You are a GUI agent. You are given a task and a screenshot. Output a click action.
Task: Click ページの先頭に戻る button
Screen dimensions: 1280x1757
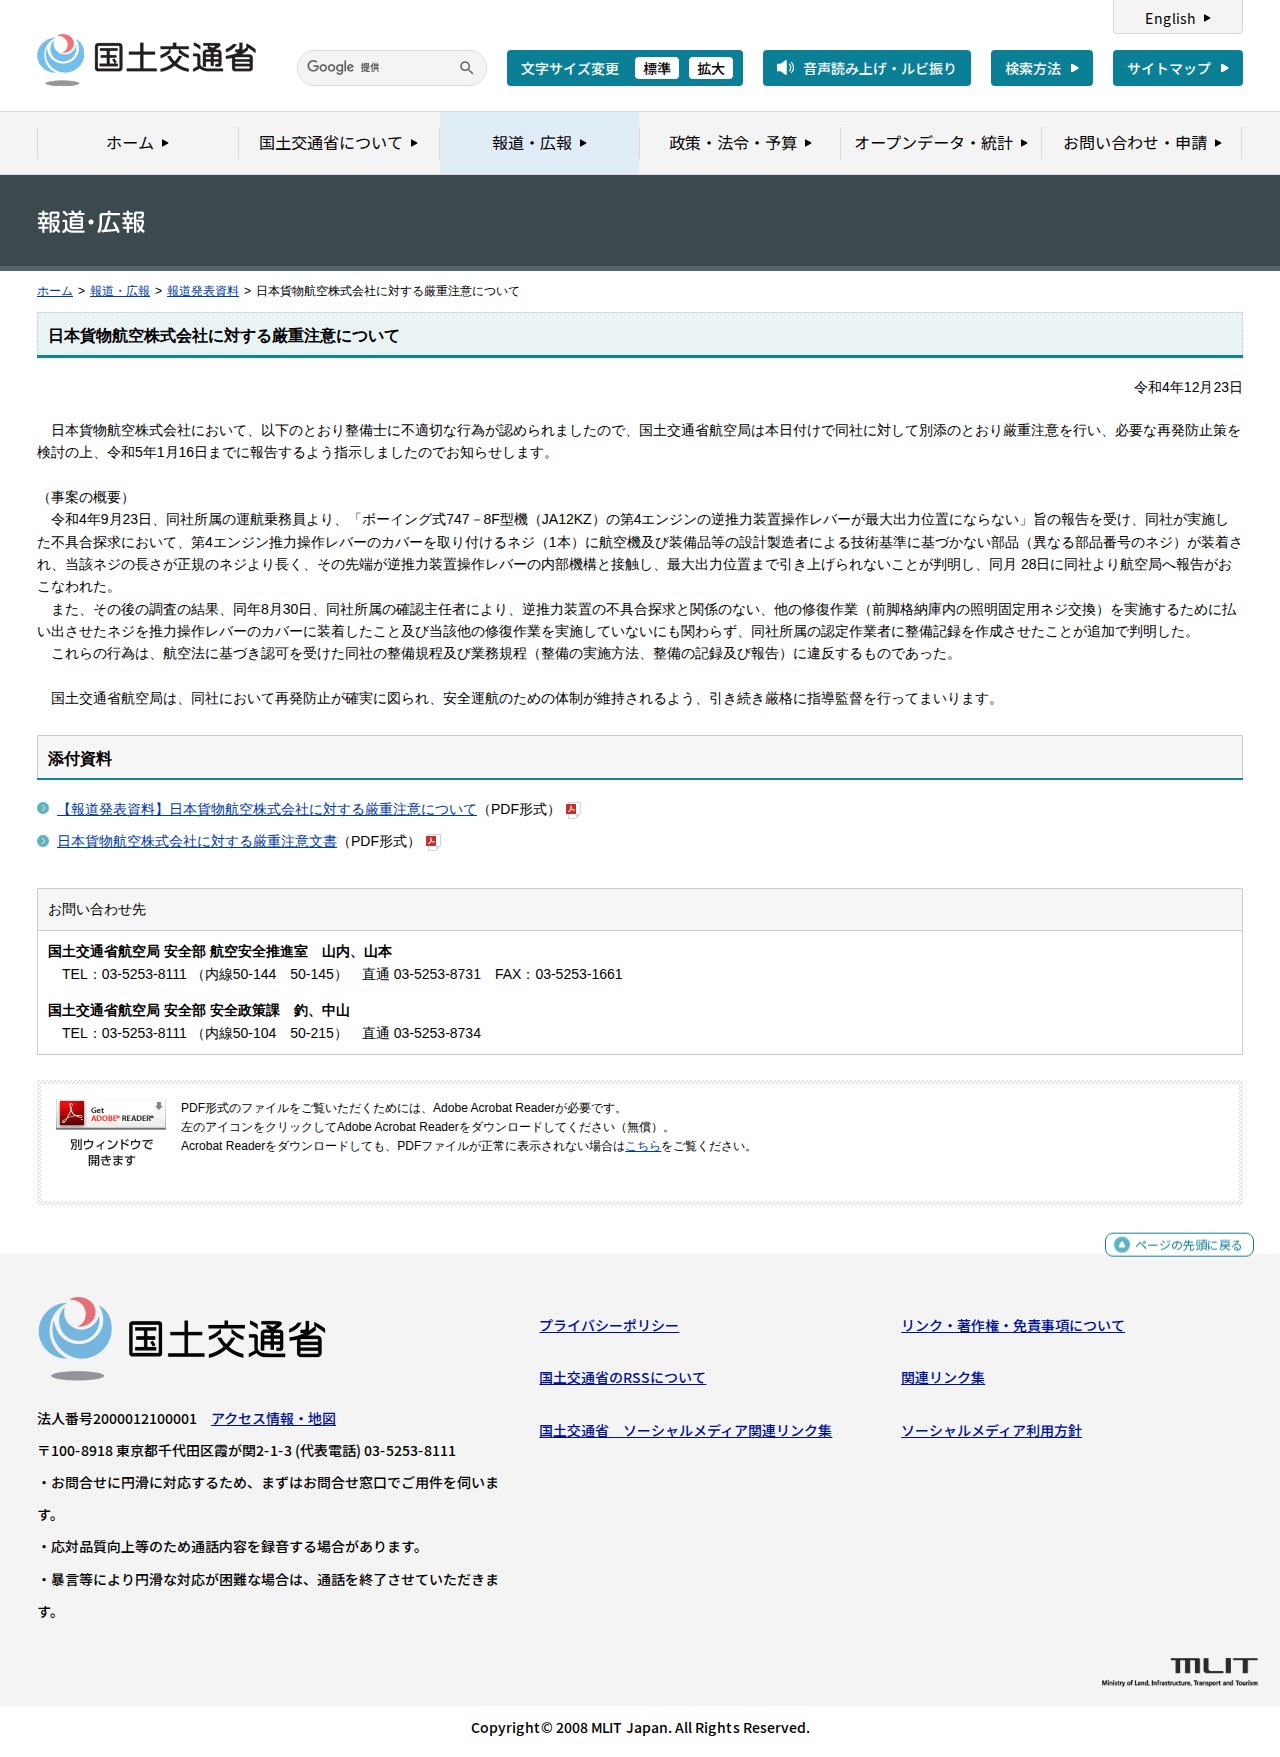click(1179, 1245)
